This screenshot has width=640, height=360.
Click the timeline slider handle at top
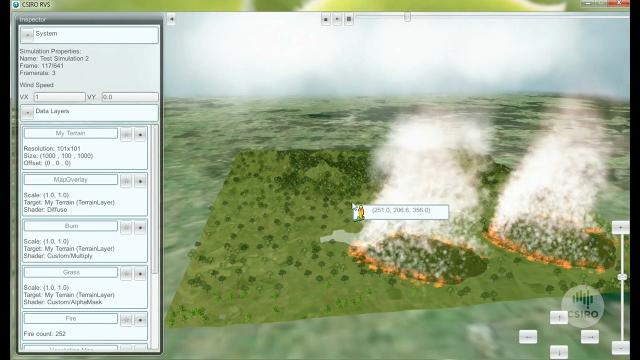pos(407,17)
